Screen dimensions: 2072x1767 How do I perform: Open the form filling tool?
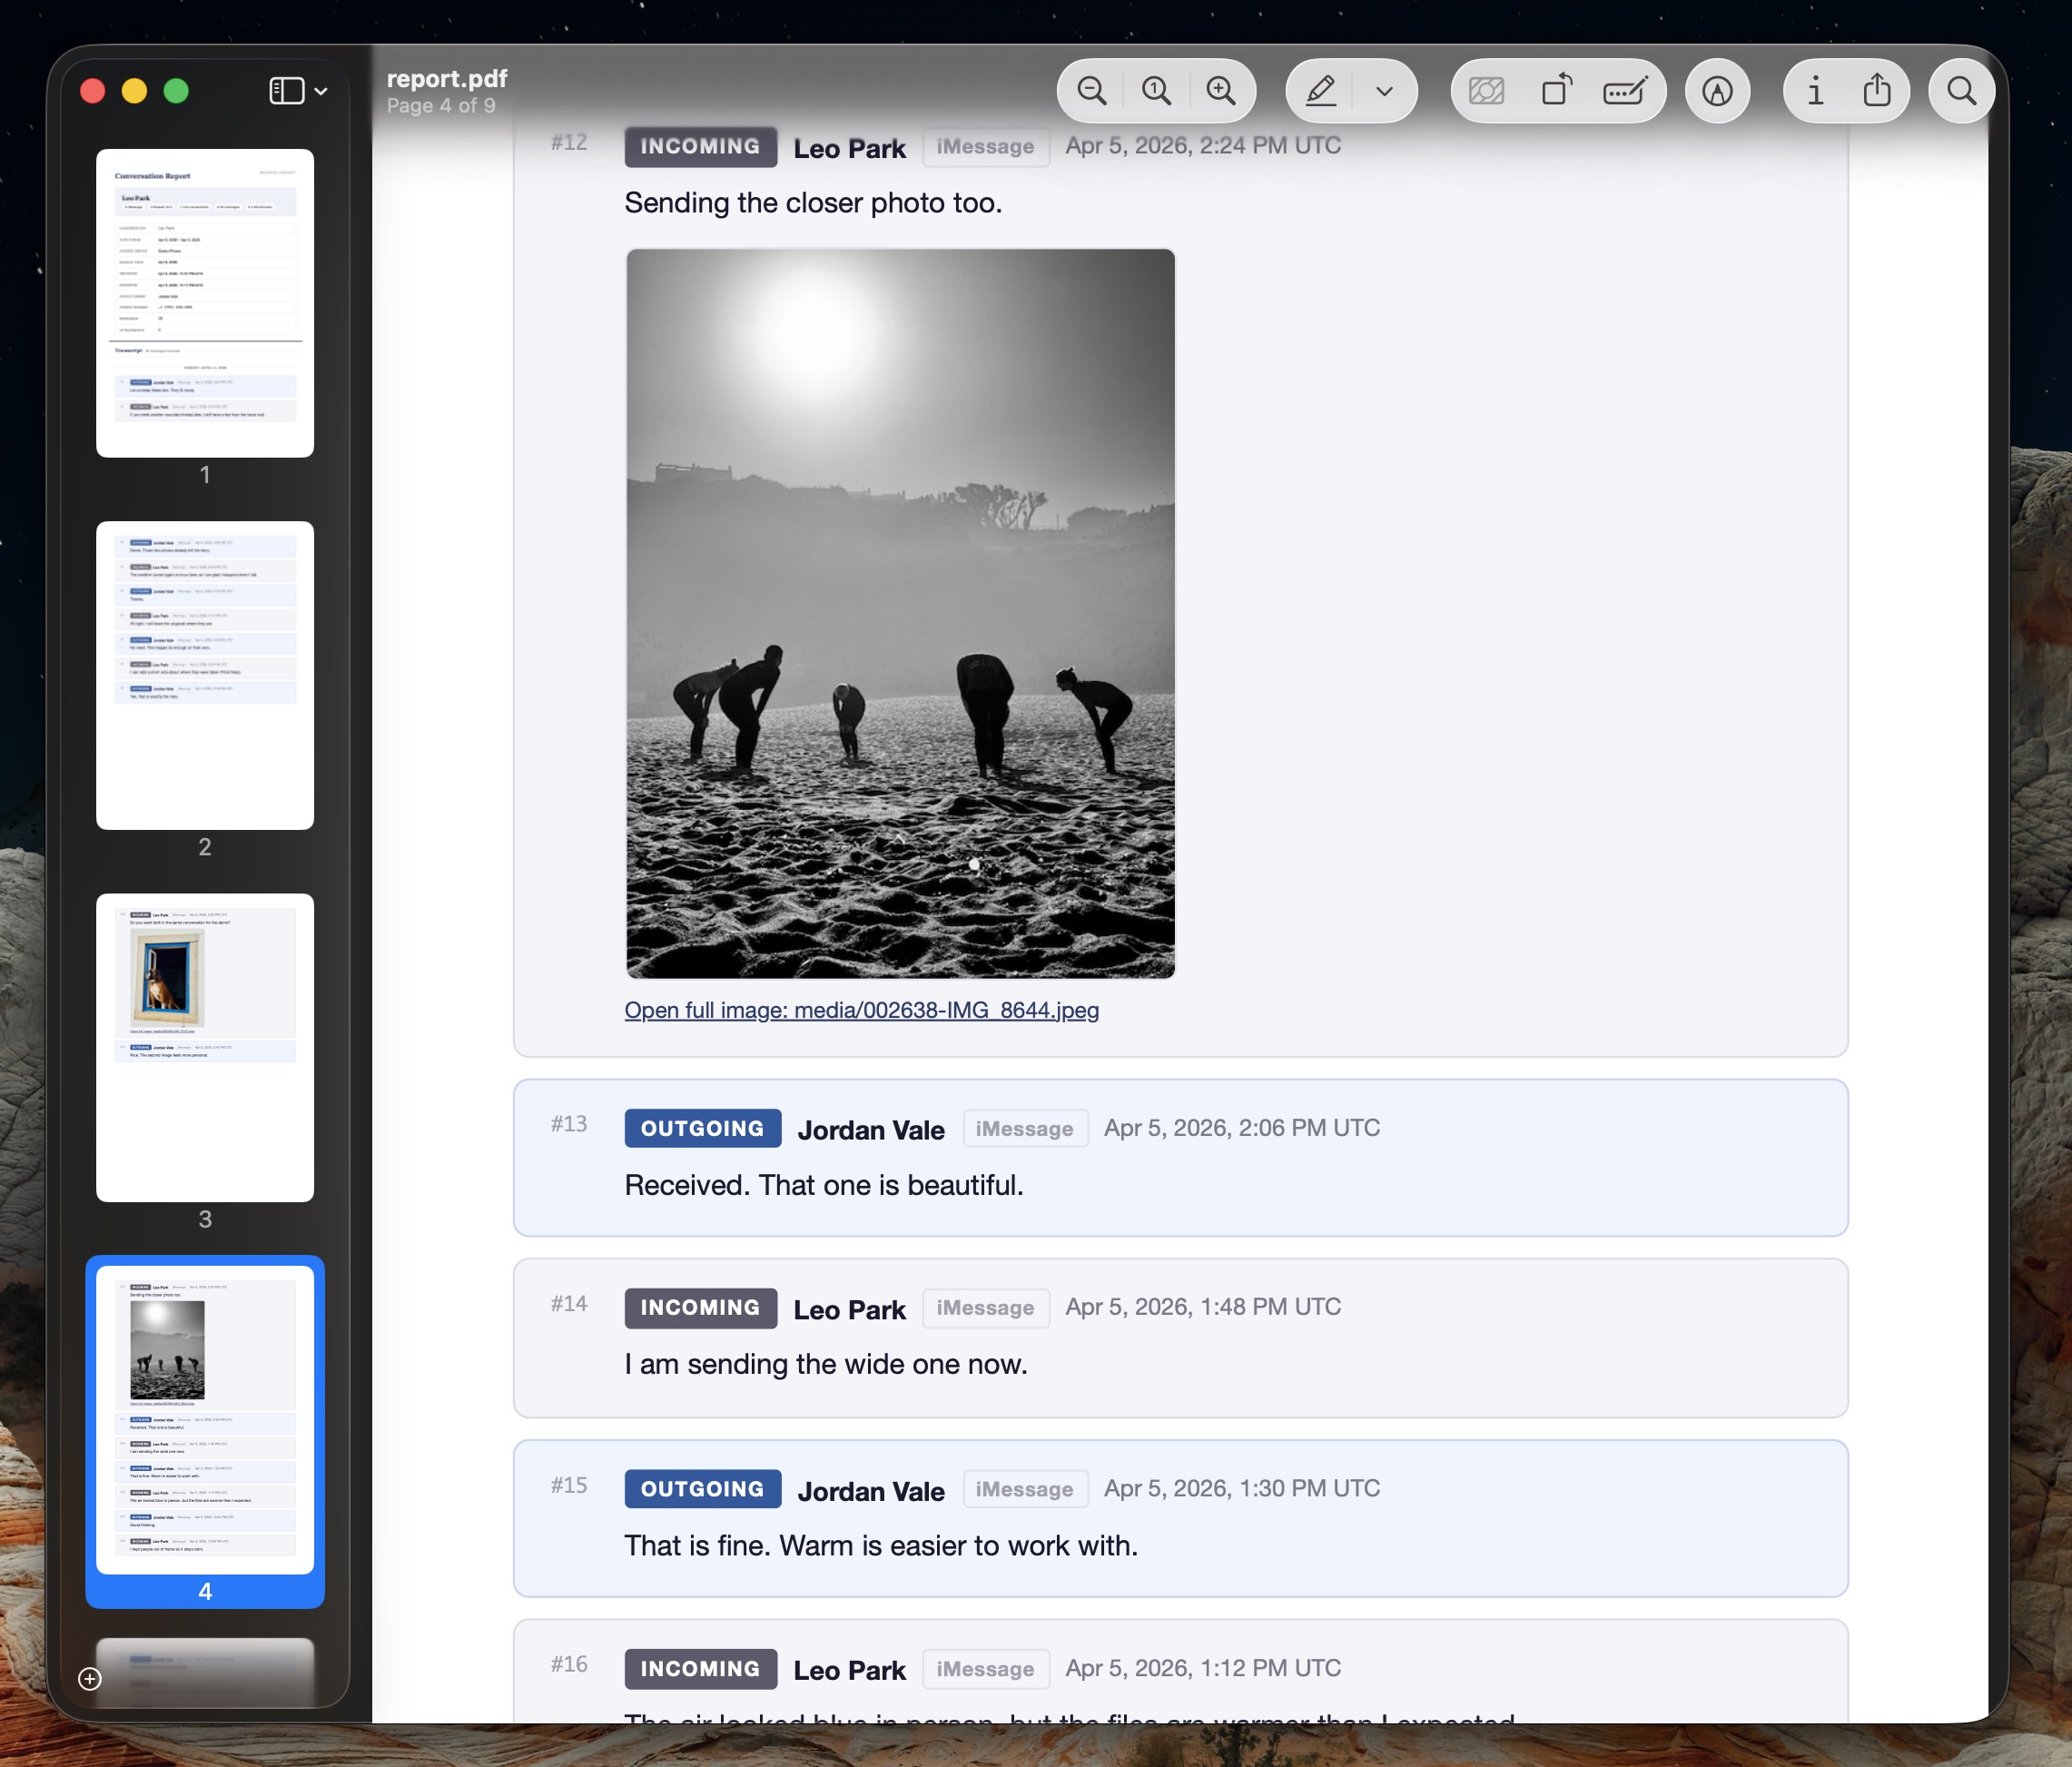pyautogui.click(x=1624, y=91)
